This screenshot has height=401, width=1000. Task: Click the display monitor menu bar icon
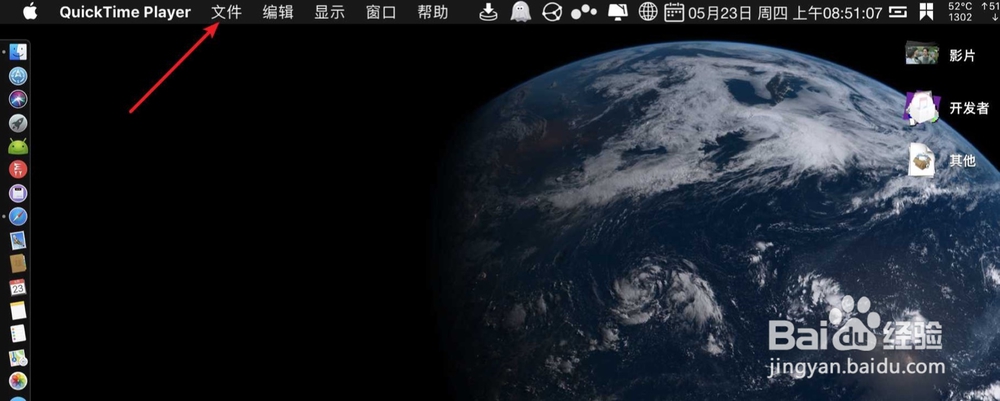pyautogui.click(x=617, y=11)
